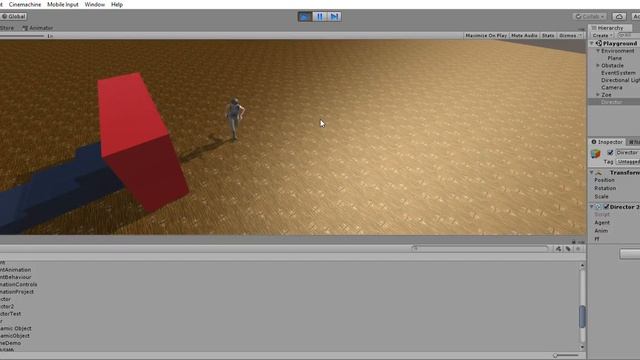Toggle the Director 2 script enabled checkbox
This screenshot has width=640, height=360.
607,207
